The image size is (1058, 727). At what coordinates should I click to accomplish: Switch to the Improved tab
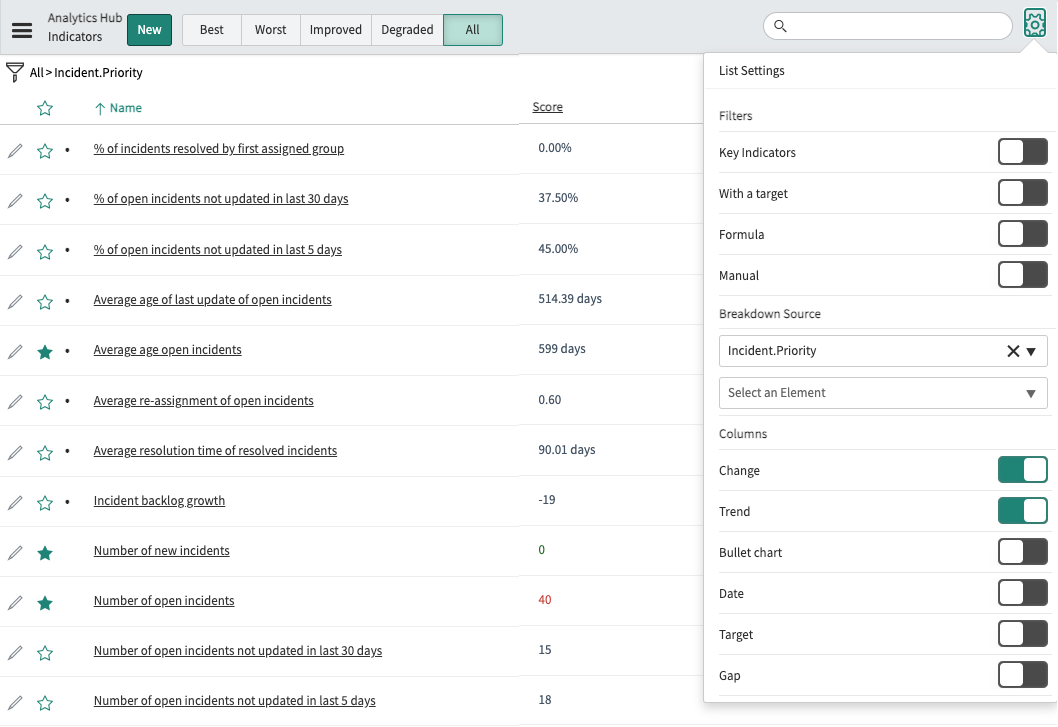[336, 30]
